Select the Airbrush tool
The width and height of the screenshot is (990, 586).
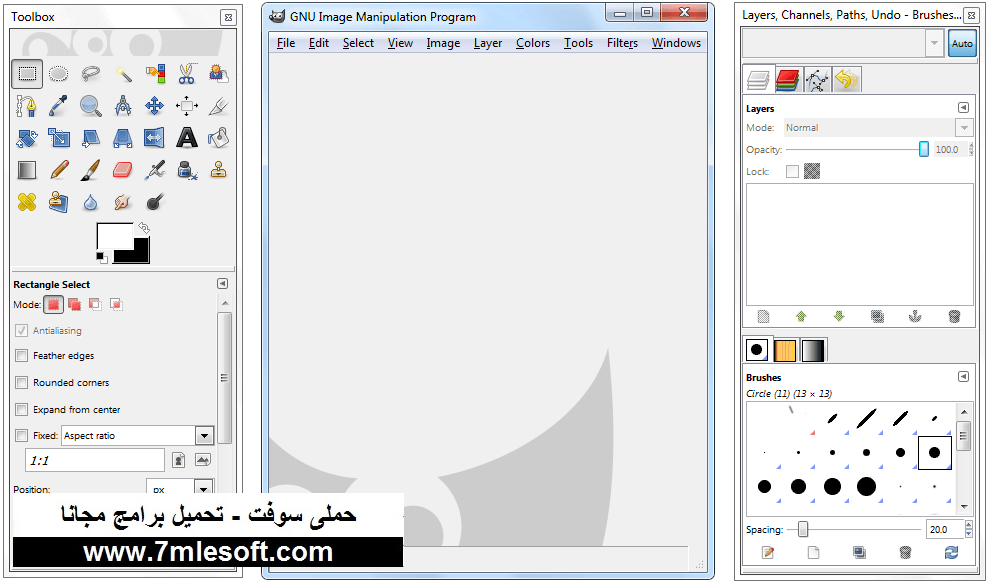(x=155, y=170)
